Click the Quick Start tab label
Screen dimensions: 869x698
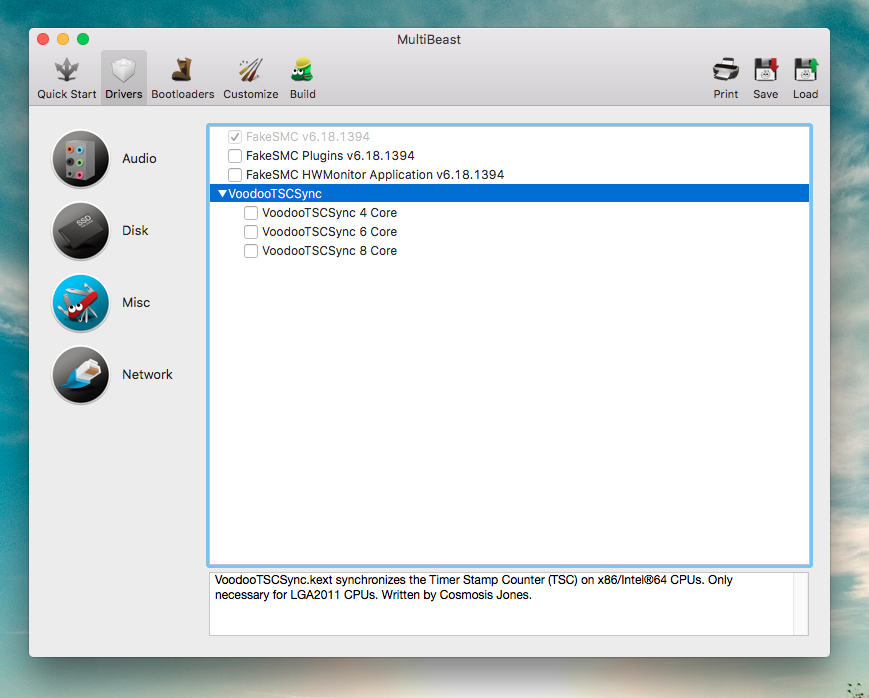(67, 94)
